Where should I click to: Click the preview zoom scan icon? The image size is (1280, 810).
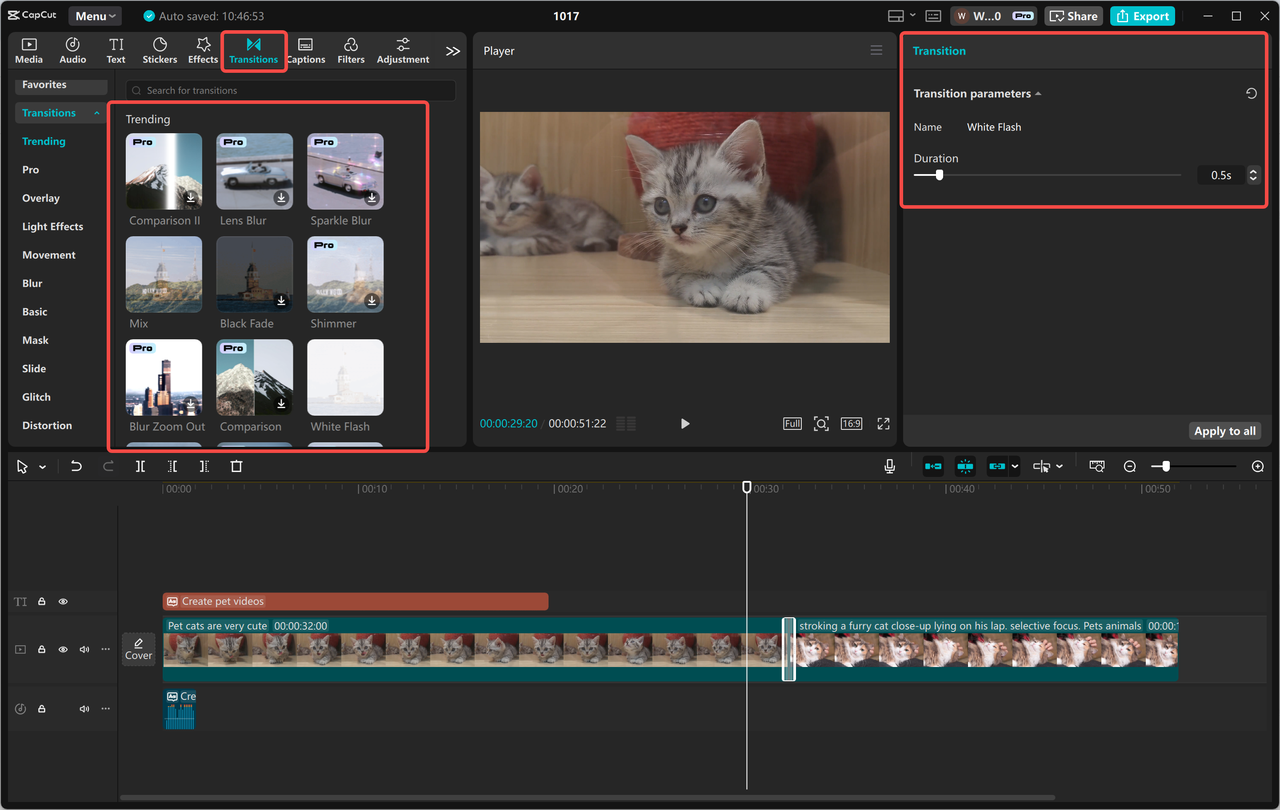click(821, 424)
